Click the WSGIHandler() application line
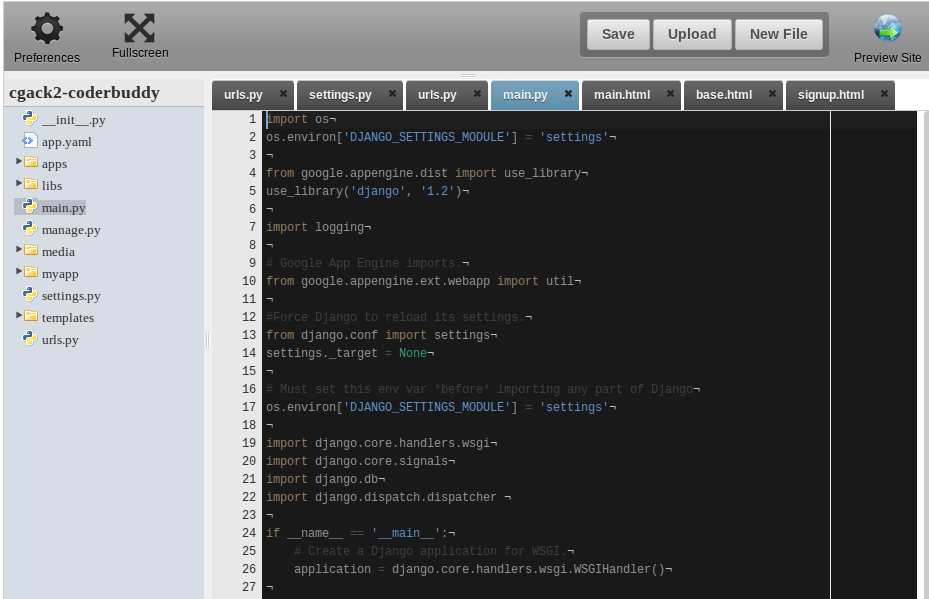Image resolution: width=929 pixels, height=599 pixels. click(482, 569)
